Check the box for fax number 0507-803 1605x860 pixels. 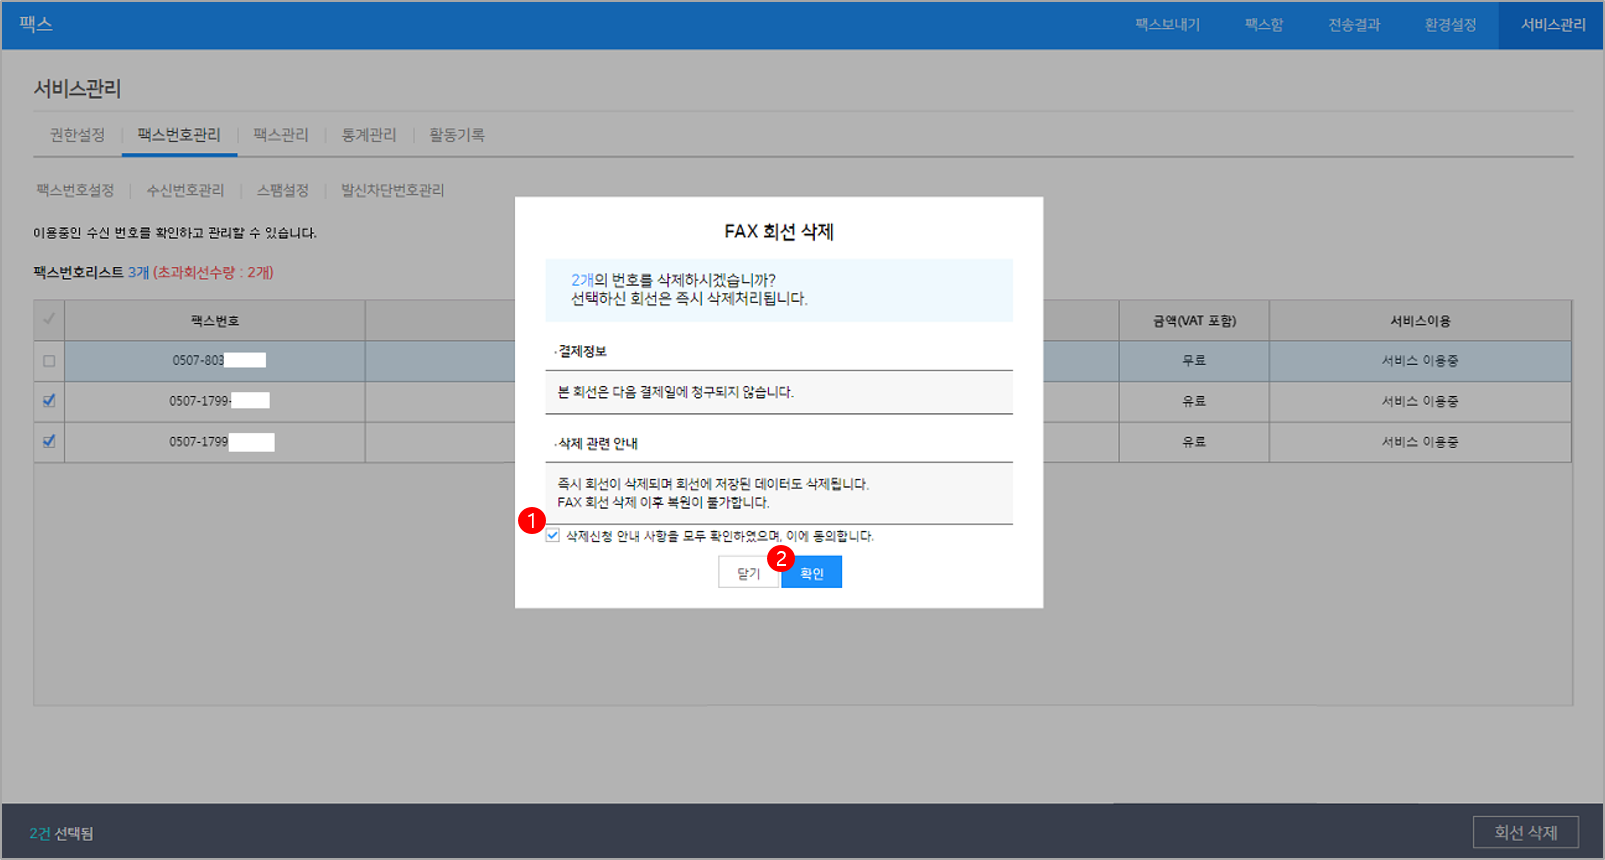(49, 361)
